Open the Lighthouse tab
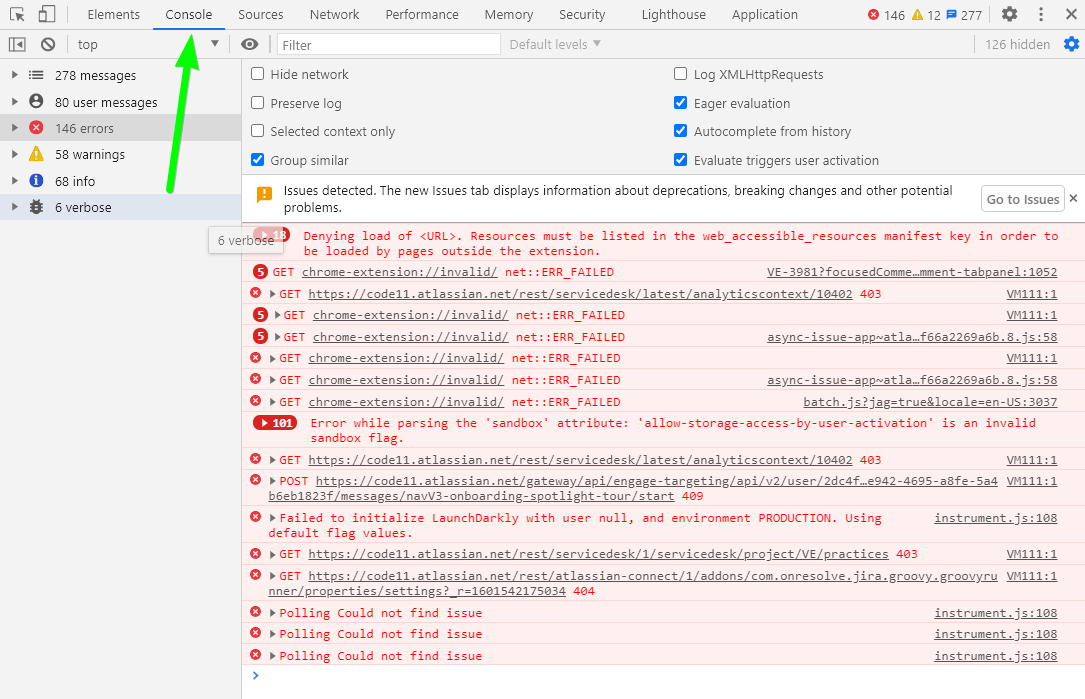The image size is (1085, 699). click(673, 15)
